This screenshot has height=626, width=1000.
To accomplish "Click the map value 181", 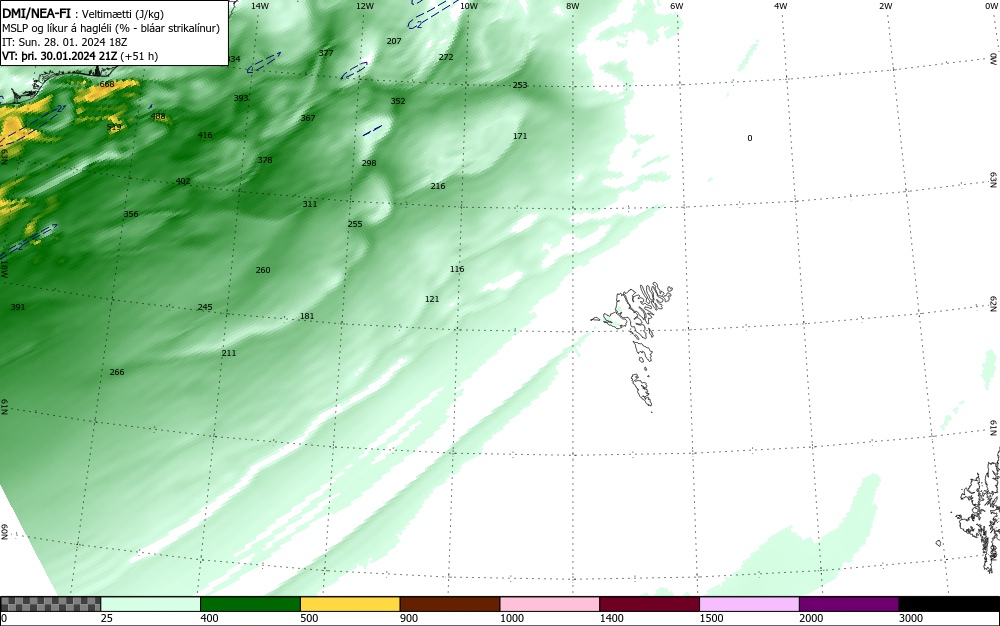I will tap(307, 316).
